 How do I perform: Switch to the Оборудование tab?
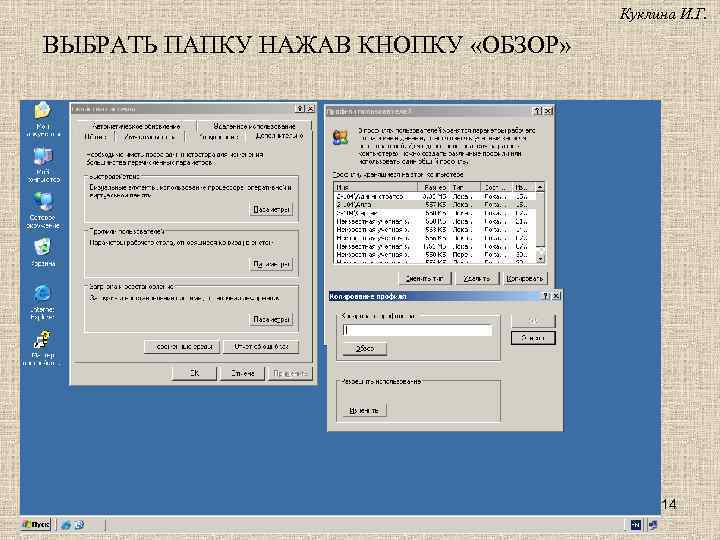click(x=219, y=137)
